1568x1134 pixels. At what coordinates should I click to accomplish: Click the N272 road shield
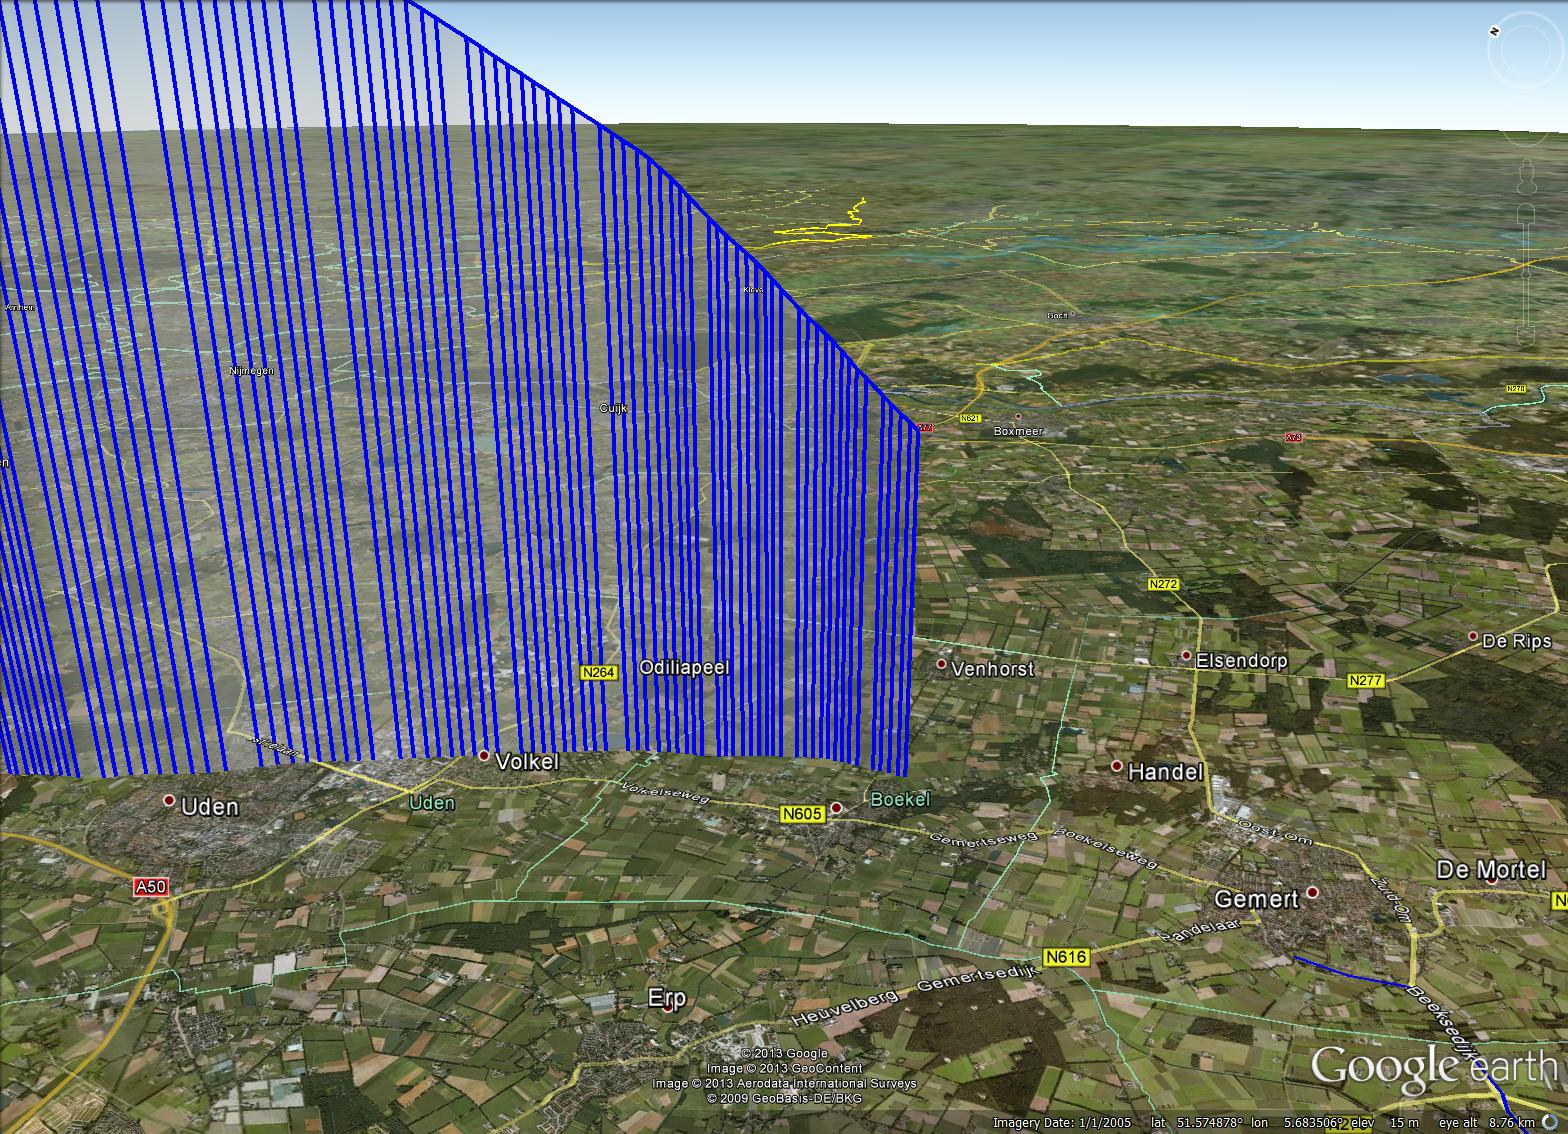pos(1163,584)
